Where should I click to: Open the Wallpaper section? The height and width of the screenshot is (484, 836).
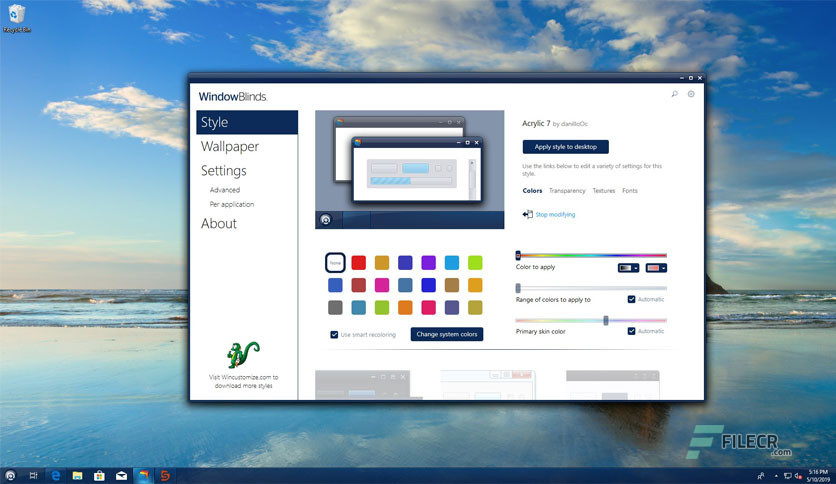point(230,147)
